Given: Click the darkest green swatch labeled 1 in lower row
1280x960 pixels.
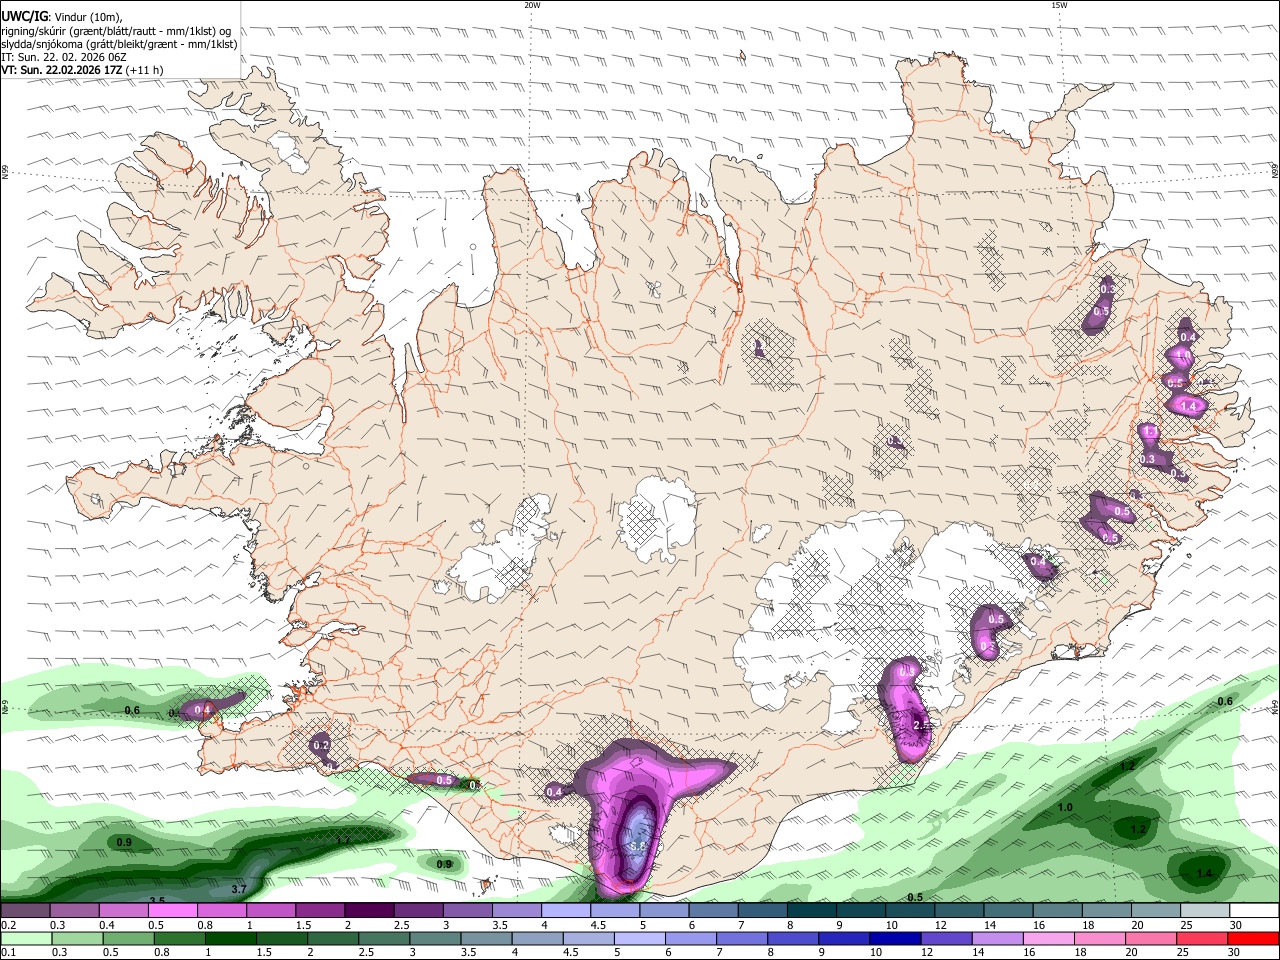Looking at the screenshot, I should (x=230, y=939).
